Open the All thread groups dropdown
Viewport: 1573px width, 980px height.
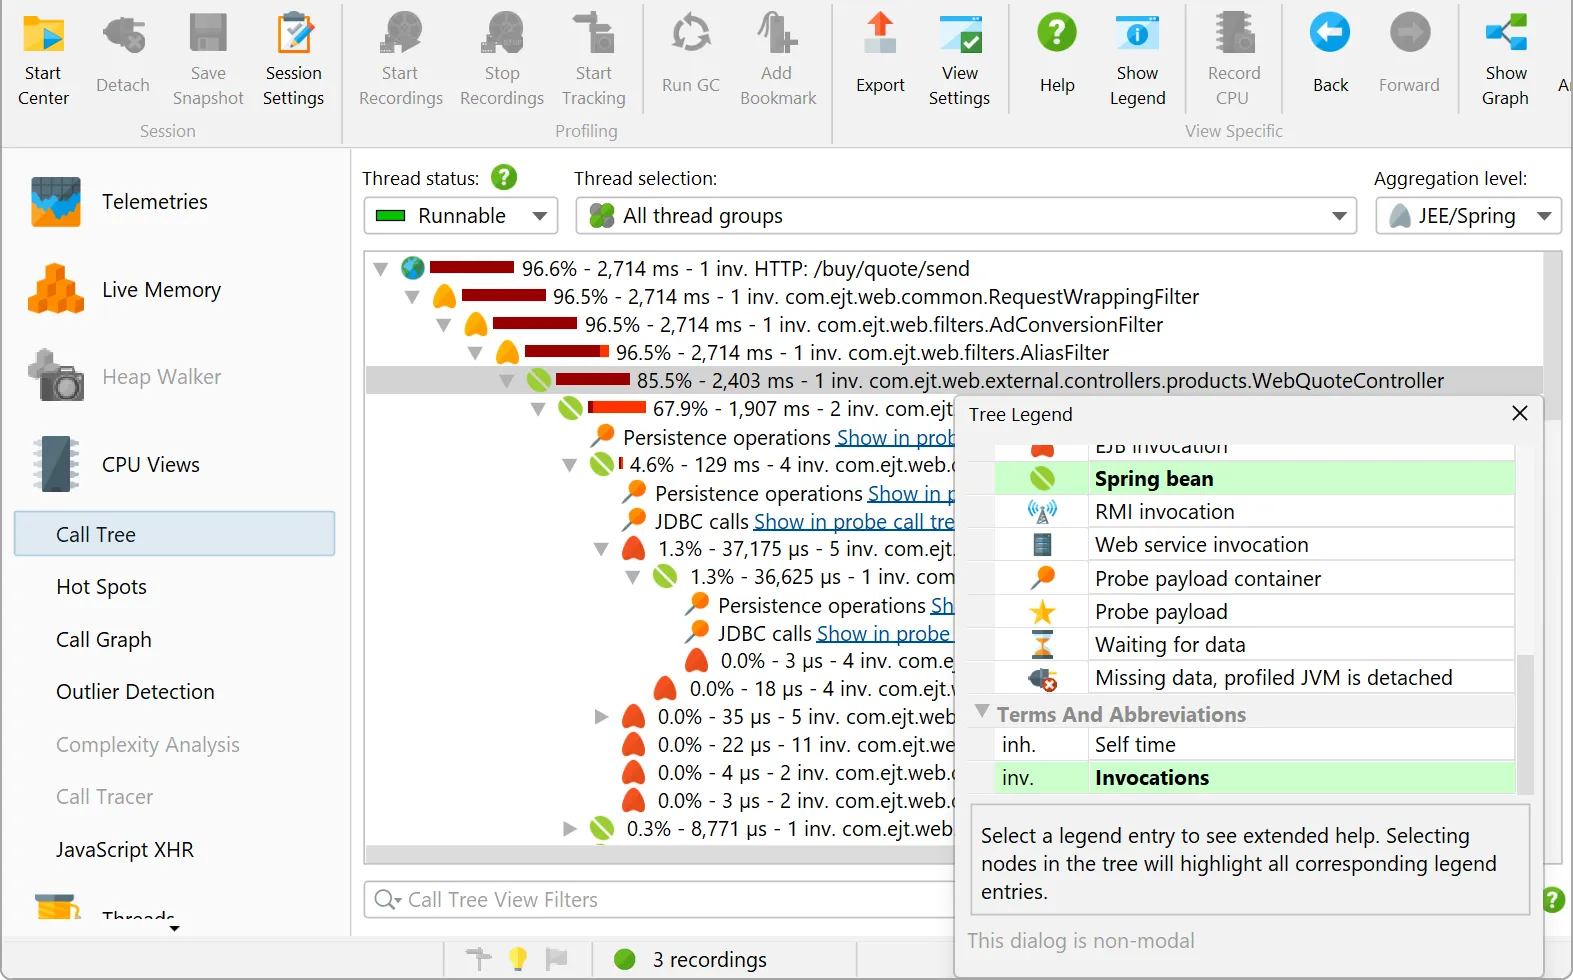965,216
